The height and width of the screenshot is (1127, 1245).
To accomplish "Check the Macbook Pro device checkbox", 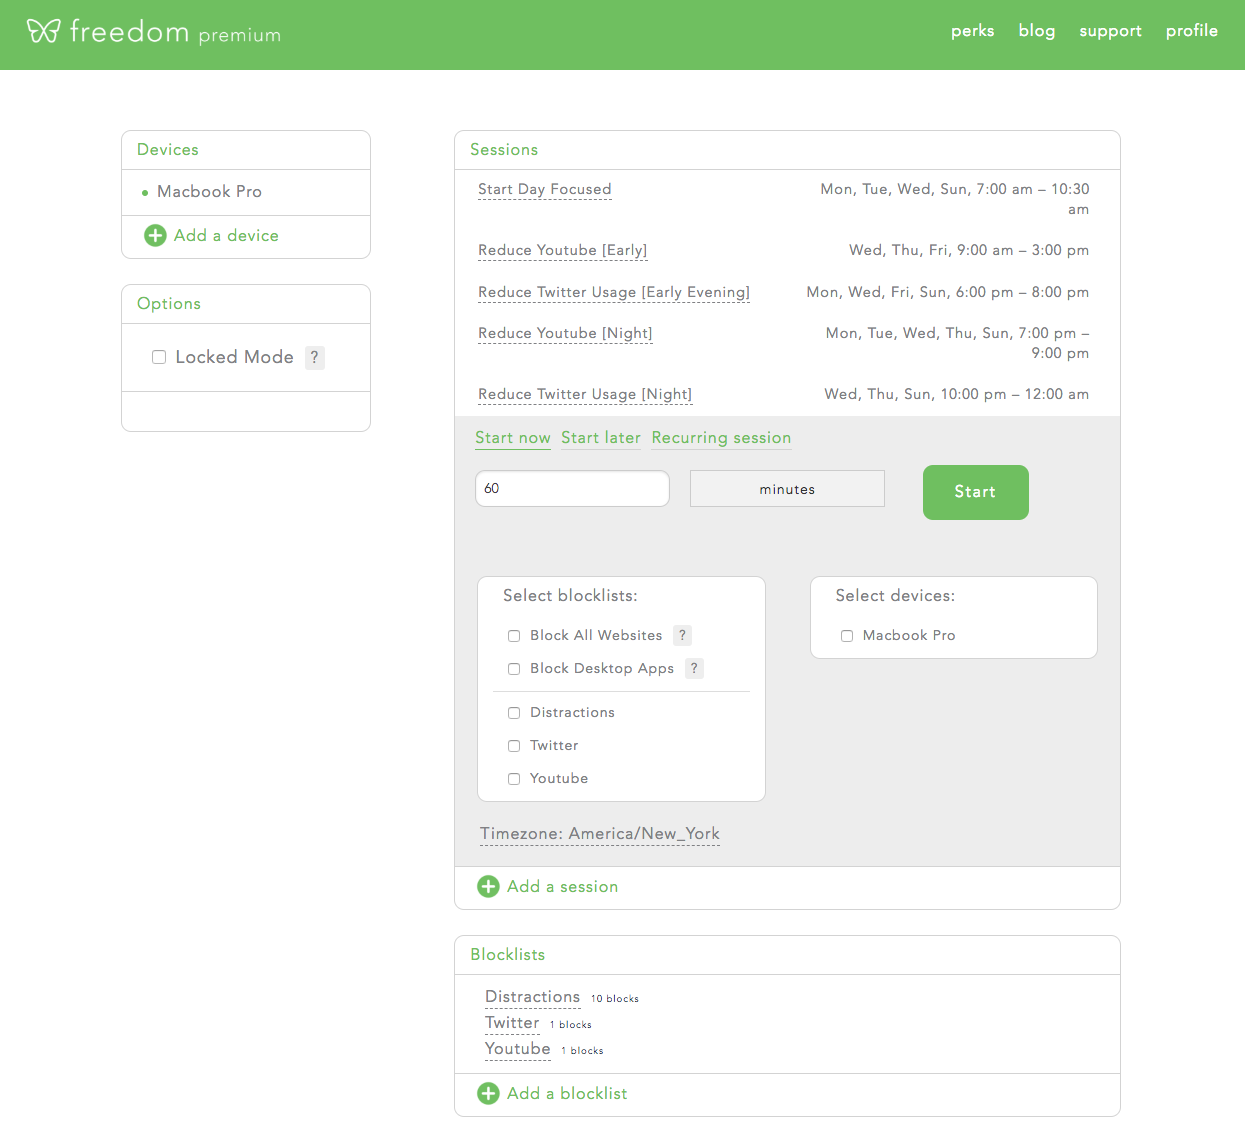I will [x=847, y=636].
